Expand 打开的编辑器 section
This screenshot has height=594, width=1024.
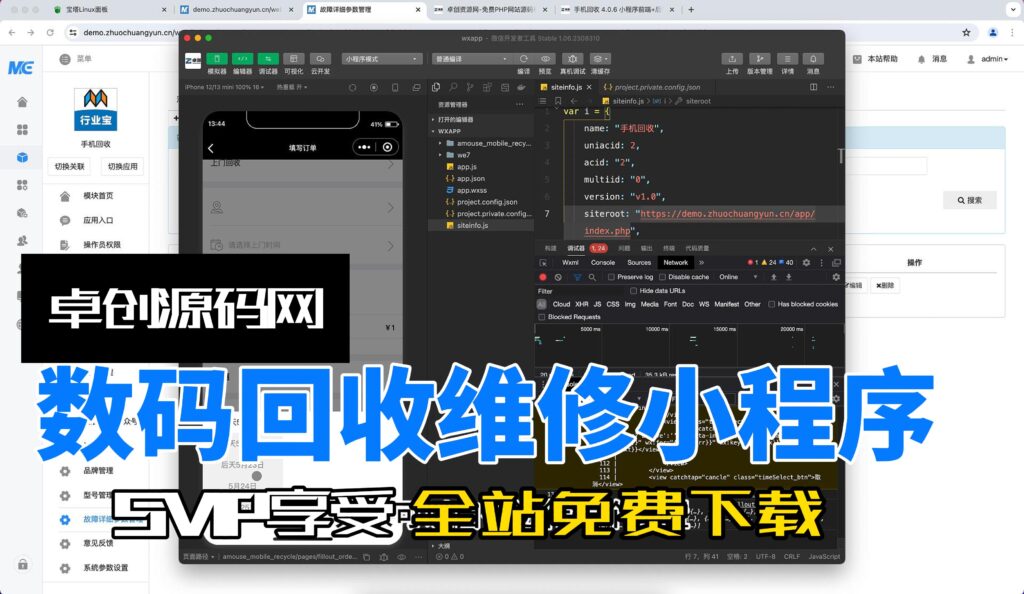[456, 120]
